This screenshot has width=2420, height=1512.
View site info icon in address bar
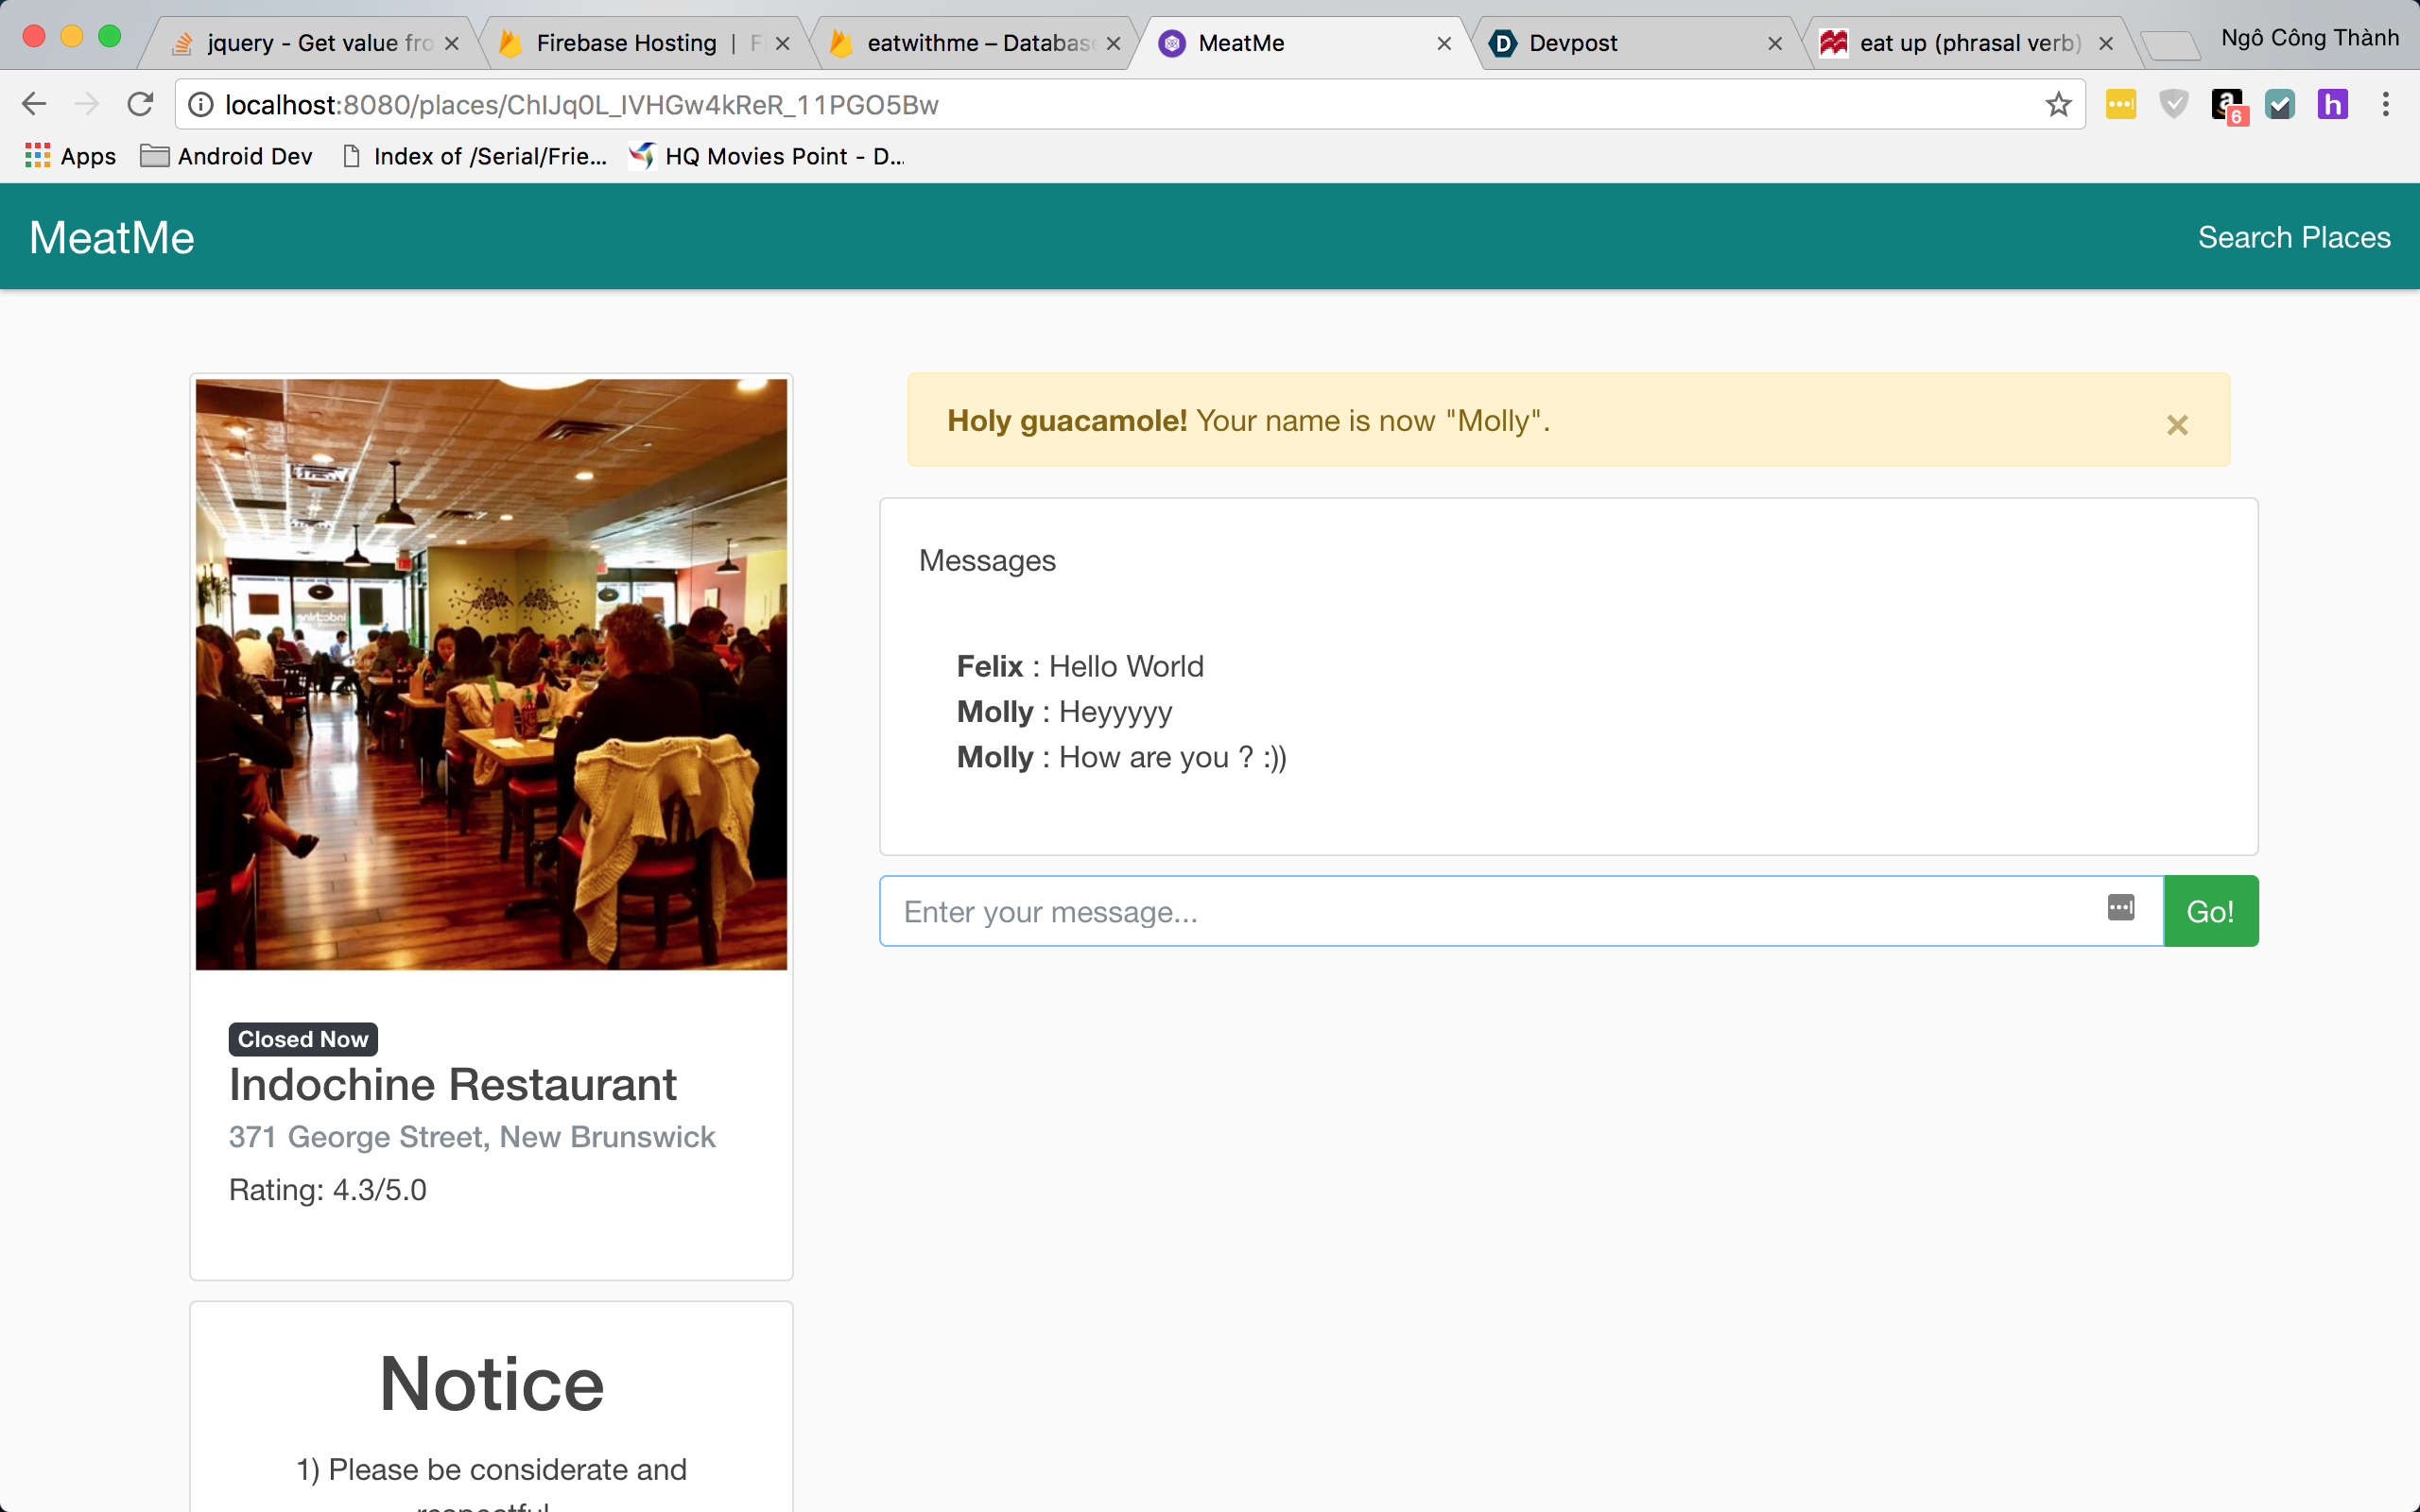click(x=201, y=105)
